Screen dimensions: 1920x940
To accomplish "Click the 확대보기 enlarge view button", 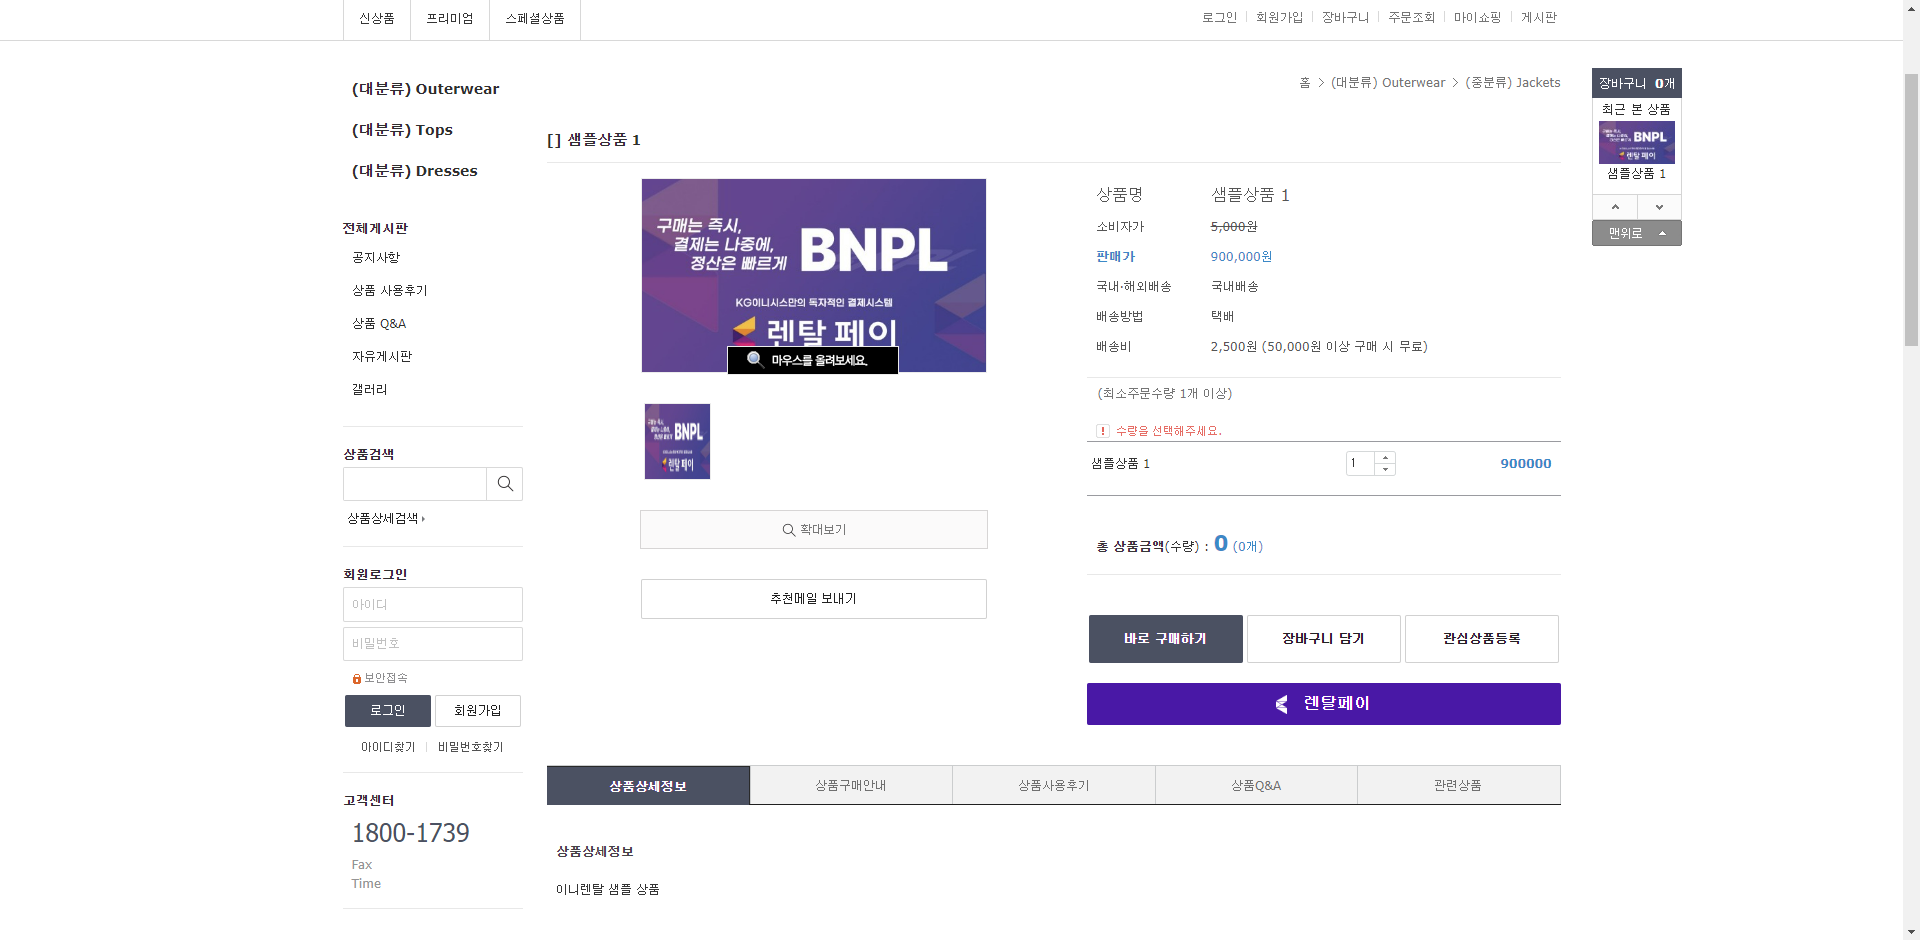I will (x=814, y=530).
